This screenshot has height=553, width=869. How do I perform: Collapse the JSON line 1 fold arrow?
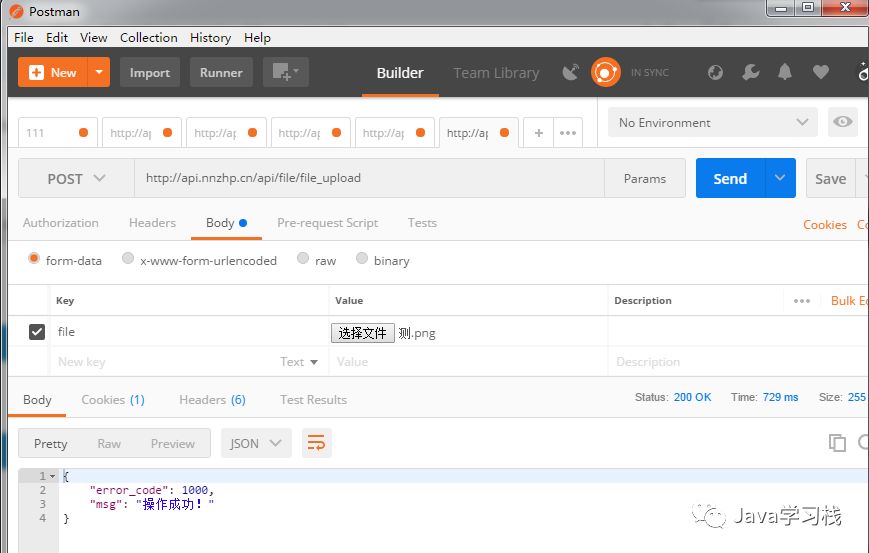pos(53,476)
